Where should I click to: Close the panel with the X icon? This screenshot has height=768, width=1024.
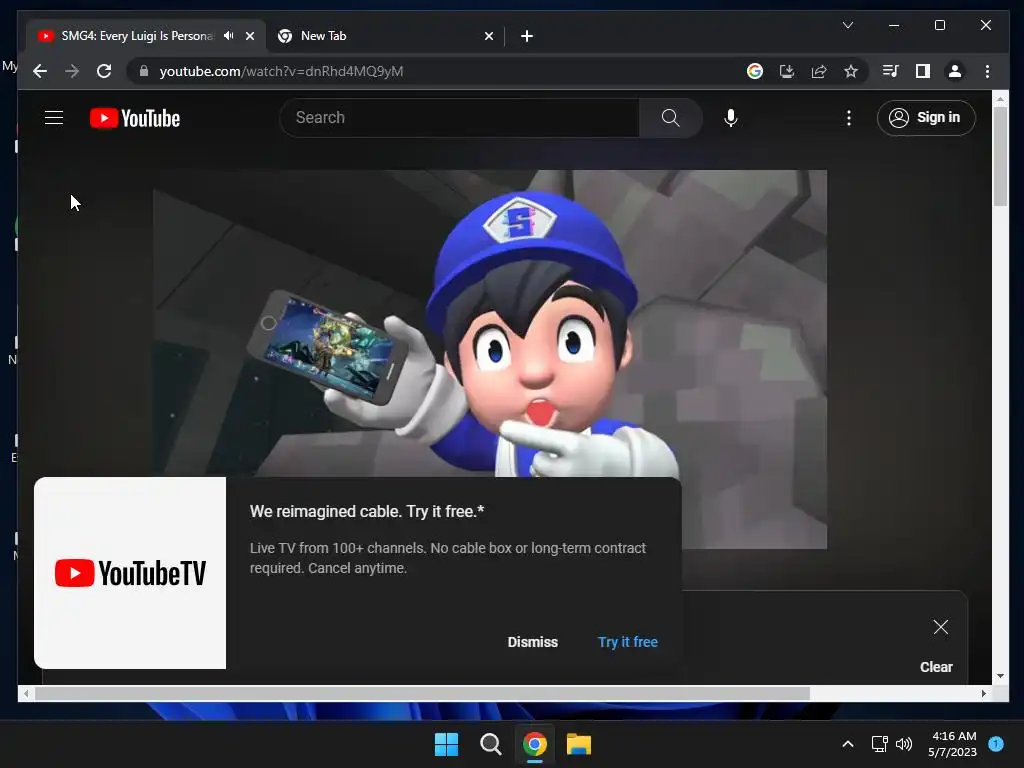click(x=940, y=627)
